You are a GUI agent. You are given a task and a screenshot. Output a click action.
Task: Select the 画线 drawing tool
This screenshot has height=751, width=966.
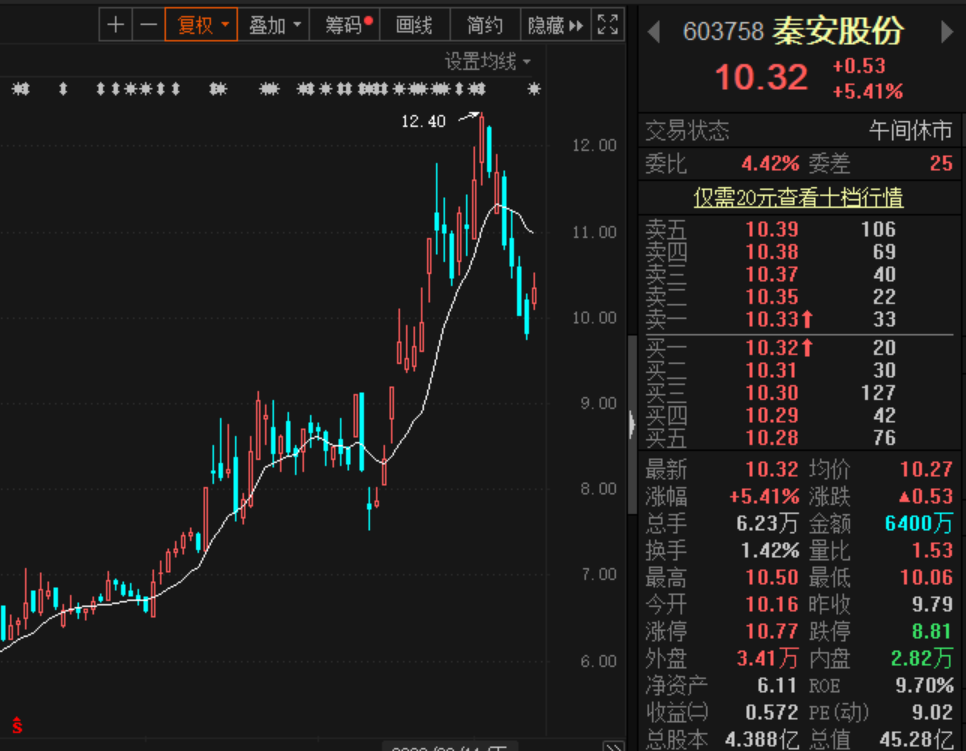pos(414,25)
